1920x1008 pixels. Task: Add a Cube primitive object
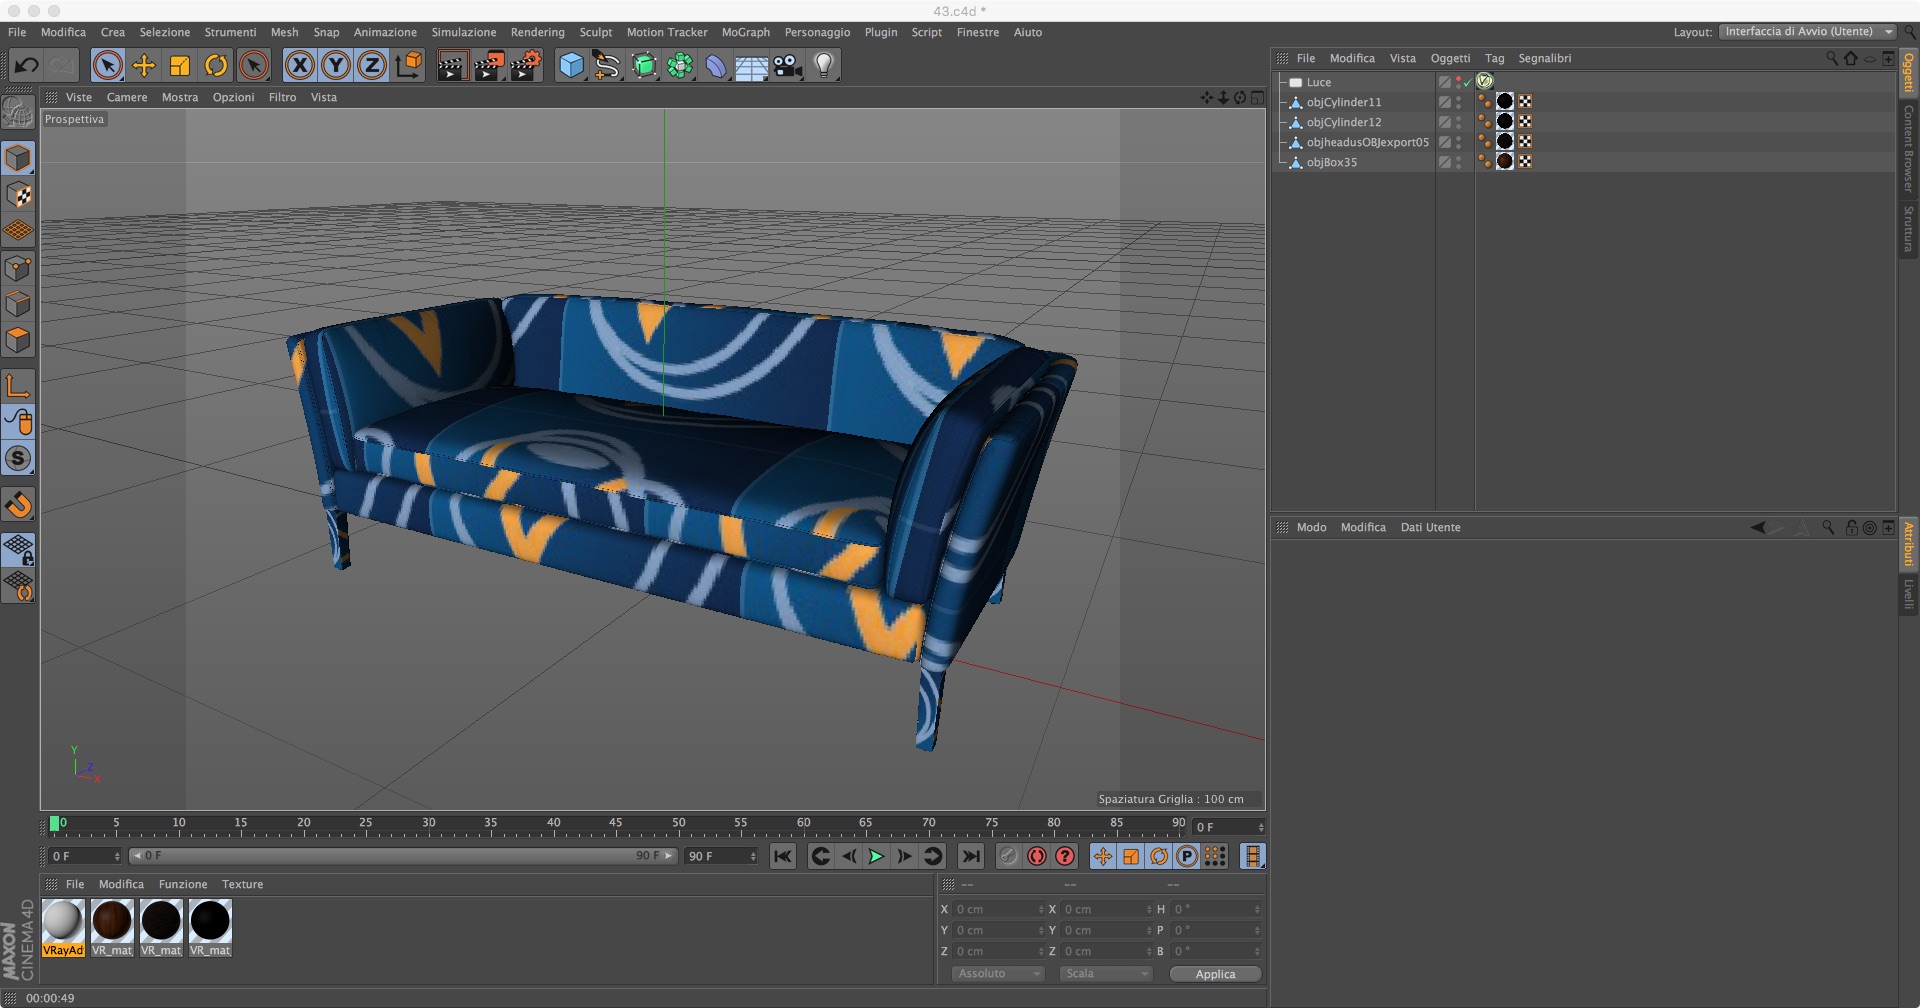[571, 66]
